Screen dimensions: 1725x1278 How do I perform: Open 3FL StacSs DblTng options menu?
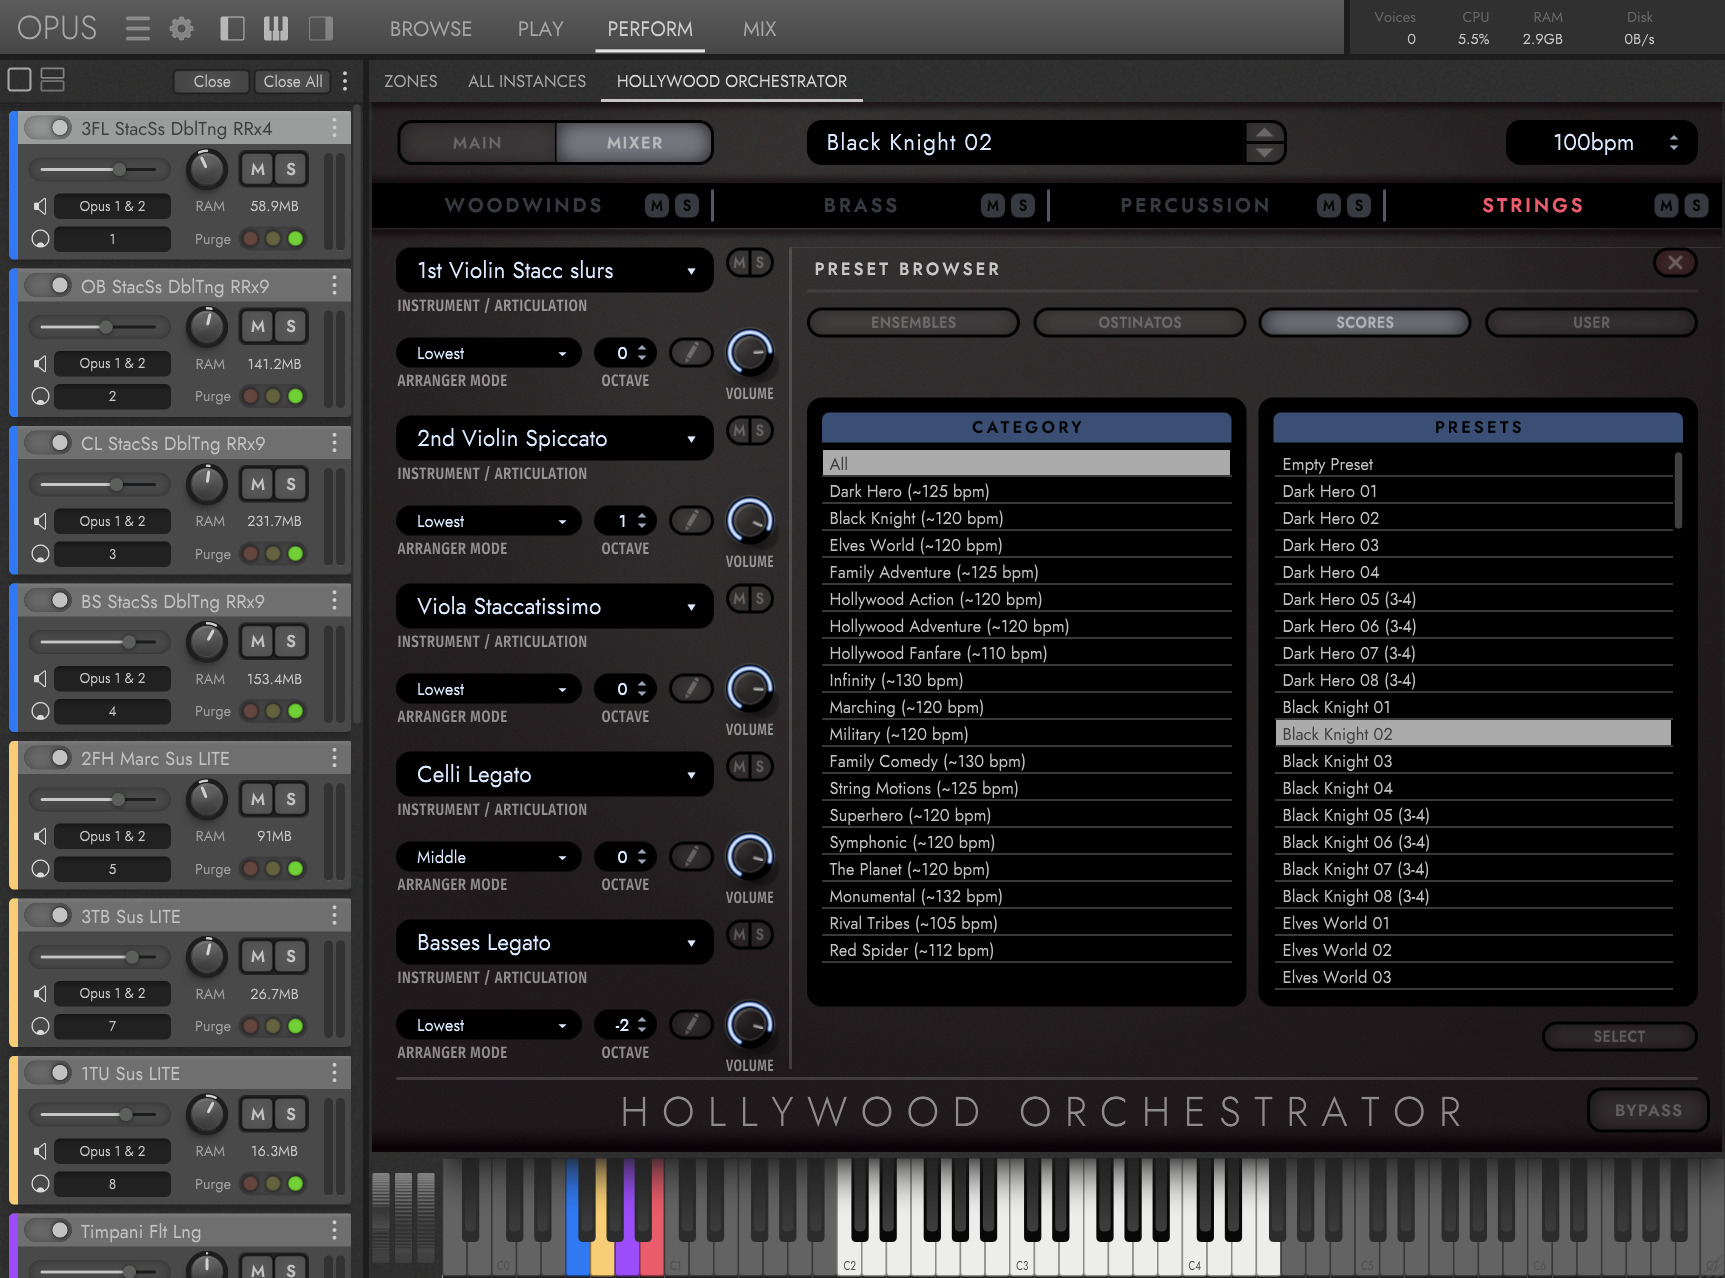coord(335,128)
